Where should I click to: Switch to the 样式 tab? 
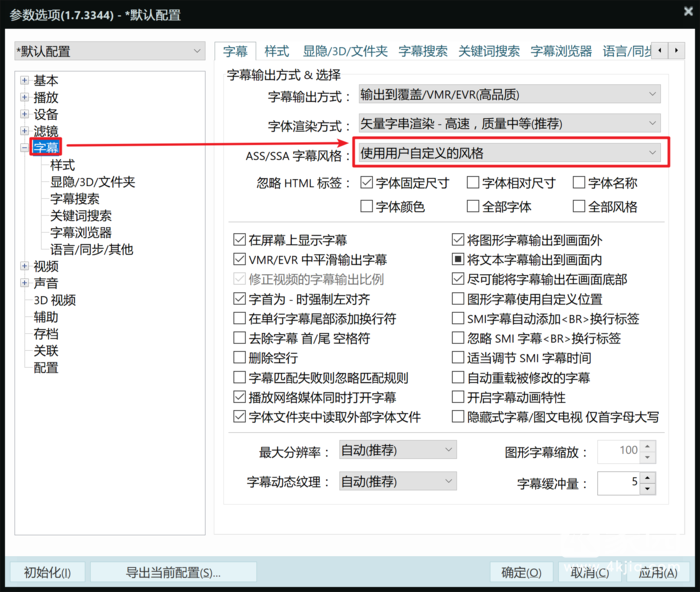[x=276, y=51]
